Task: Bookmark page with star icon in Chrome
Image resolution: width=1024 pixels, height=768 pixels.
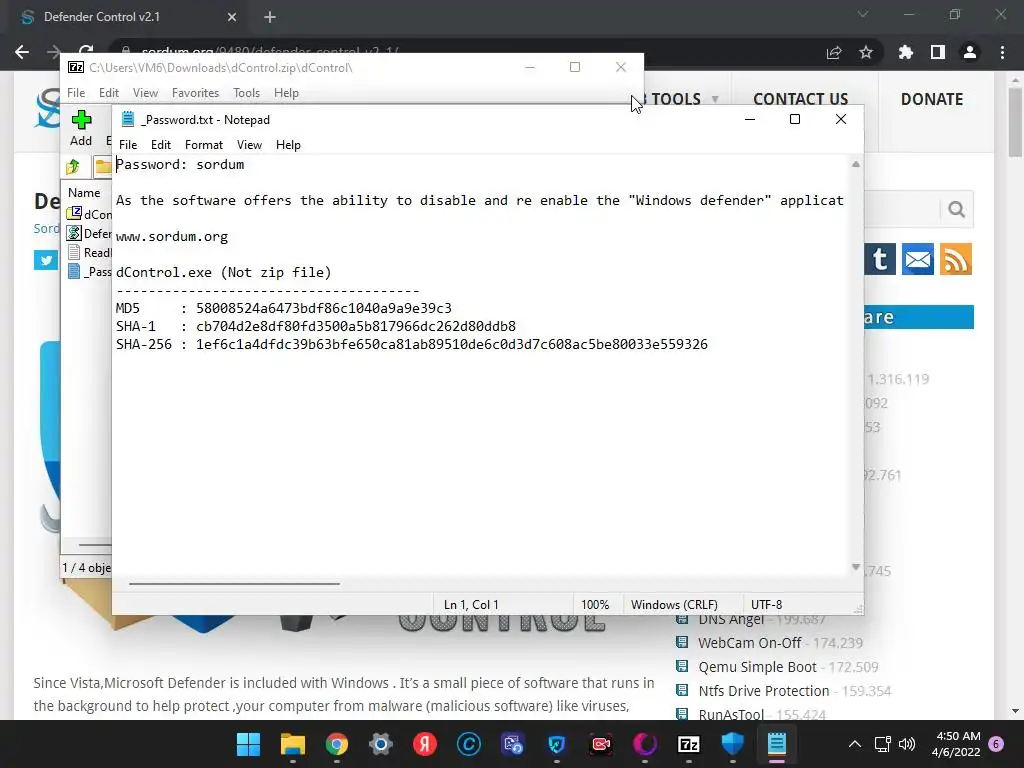Action: [x=866, y=52]
